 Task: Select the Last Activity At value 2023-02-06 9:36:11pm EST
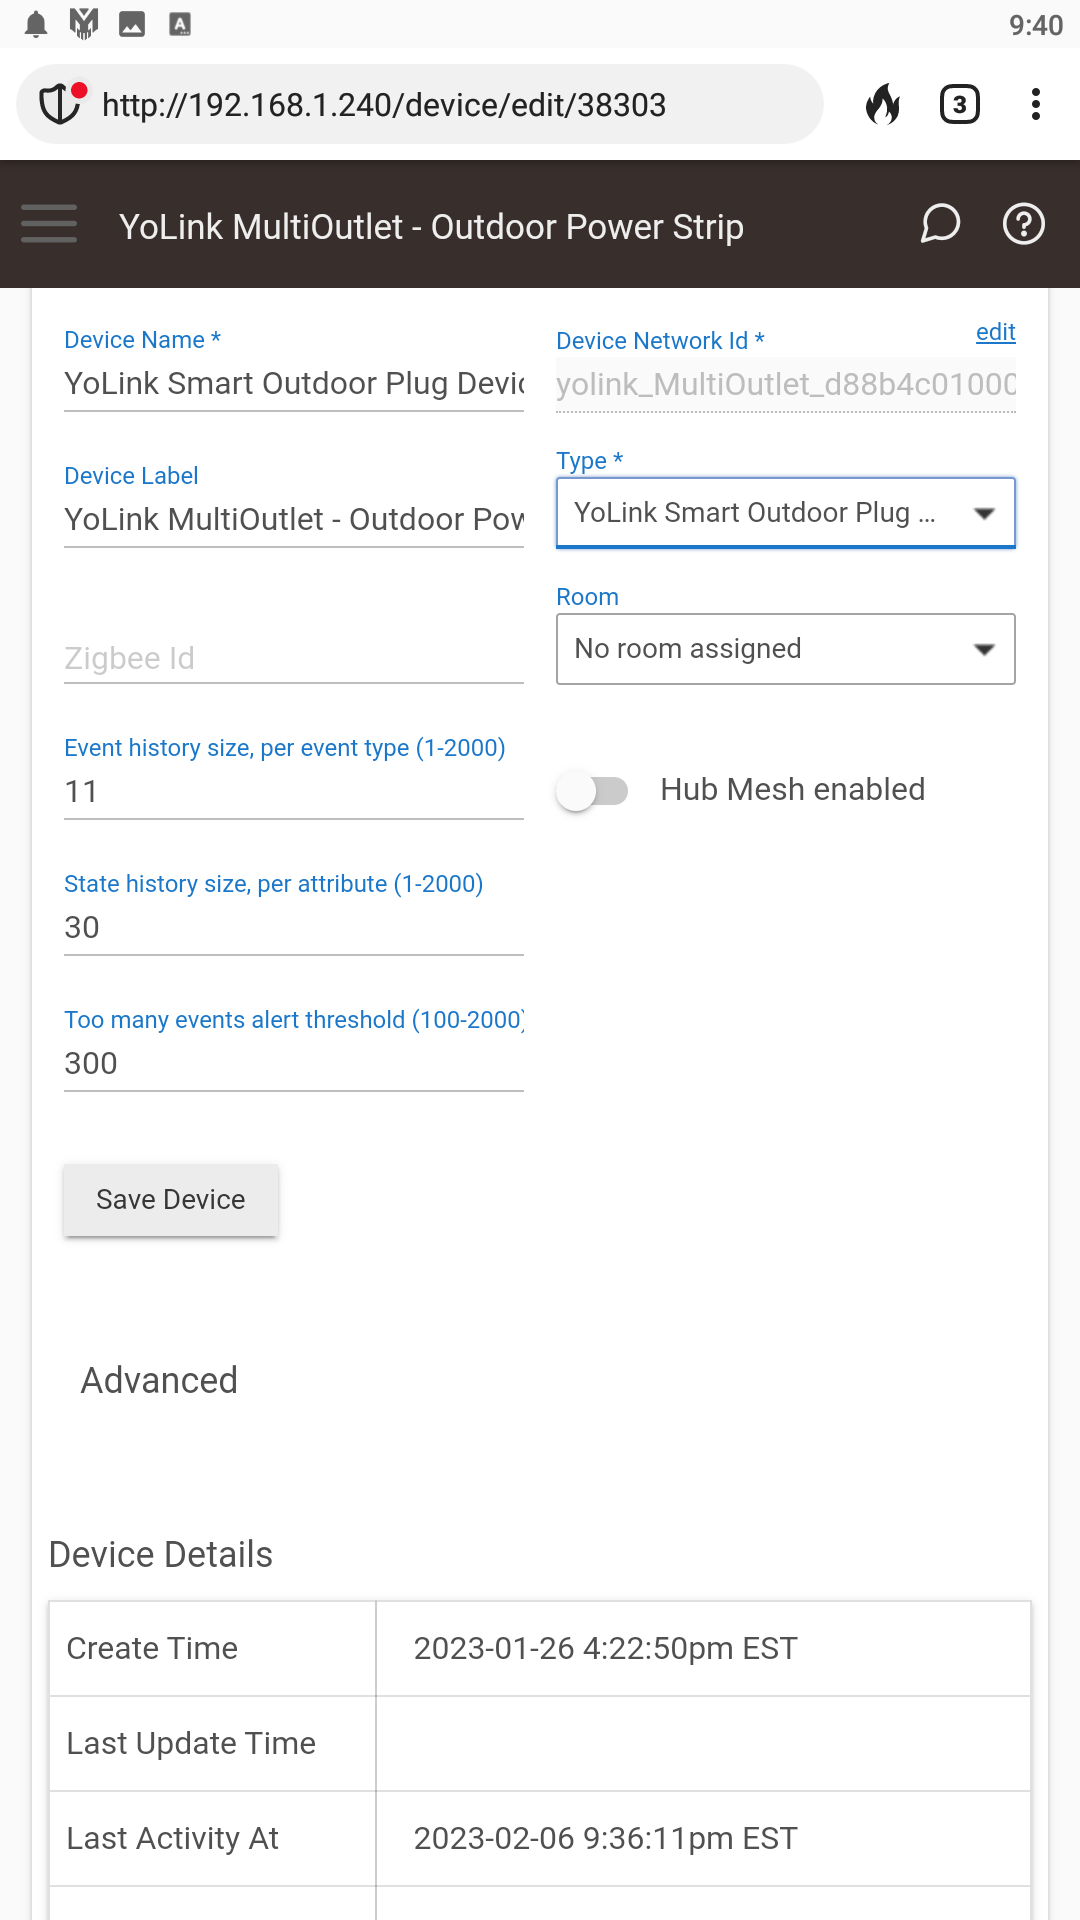606,1838
